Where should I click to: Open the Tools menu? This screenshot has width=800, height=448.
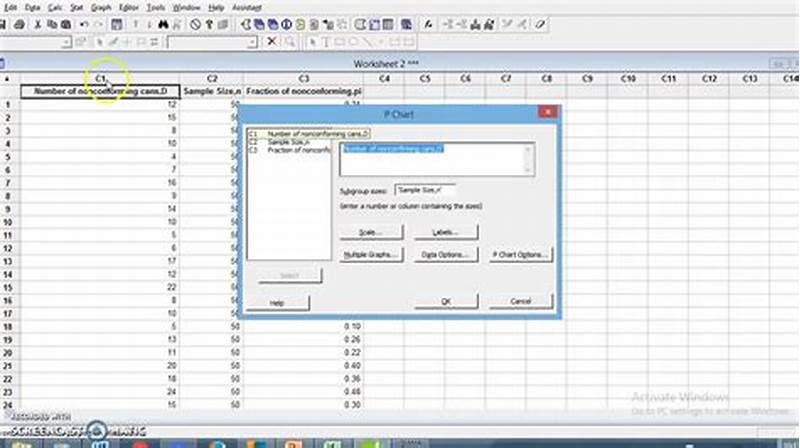pos(156,8)
